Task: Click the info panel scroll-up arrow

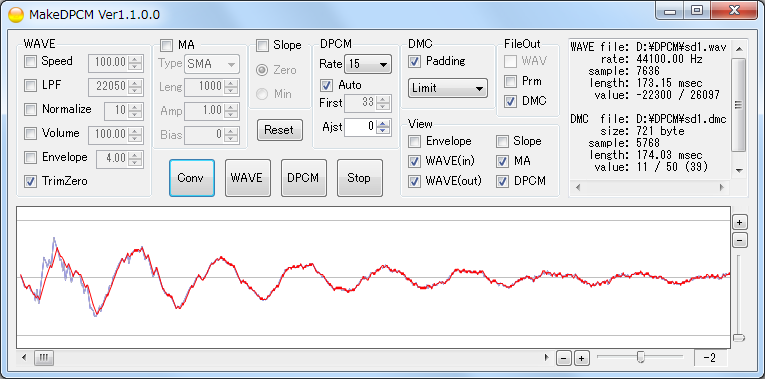Action: pyautogui.click(x=739, y=48)
